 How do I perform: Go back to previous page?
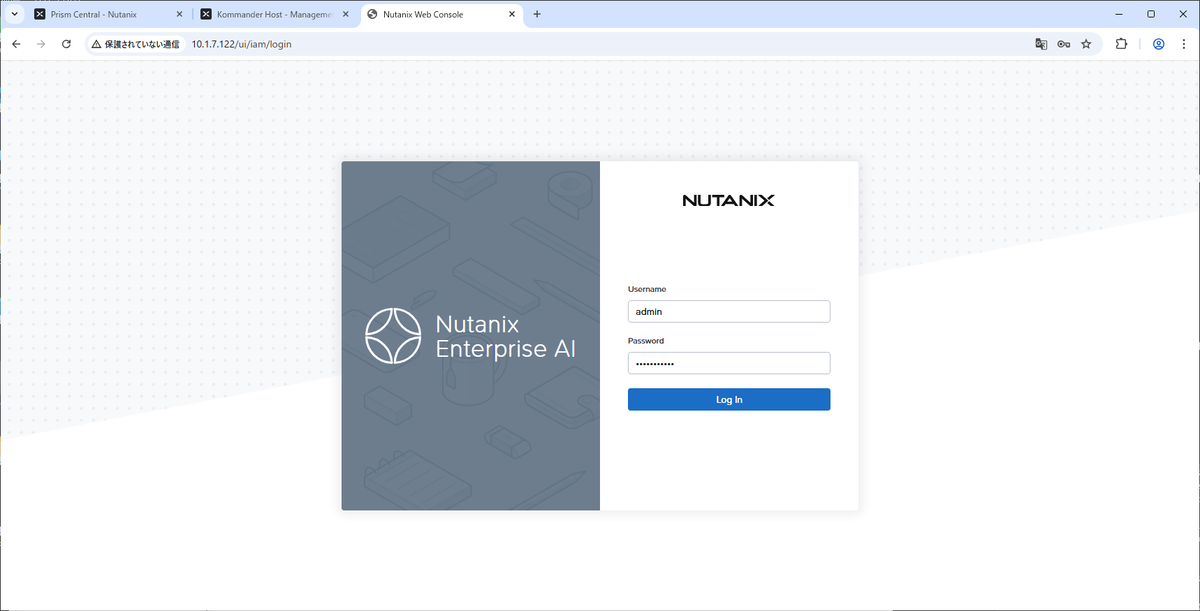(15, 44)
